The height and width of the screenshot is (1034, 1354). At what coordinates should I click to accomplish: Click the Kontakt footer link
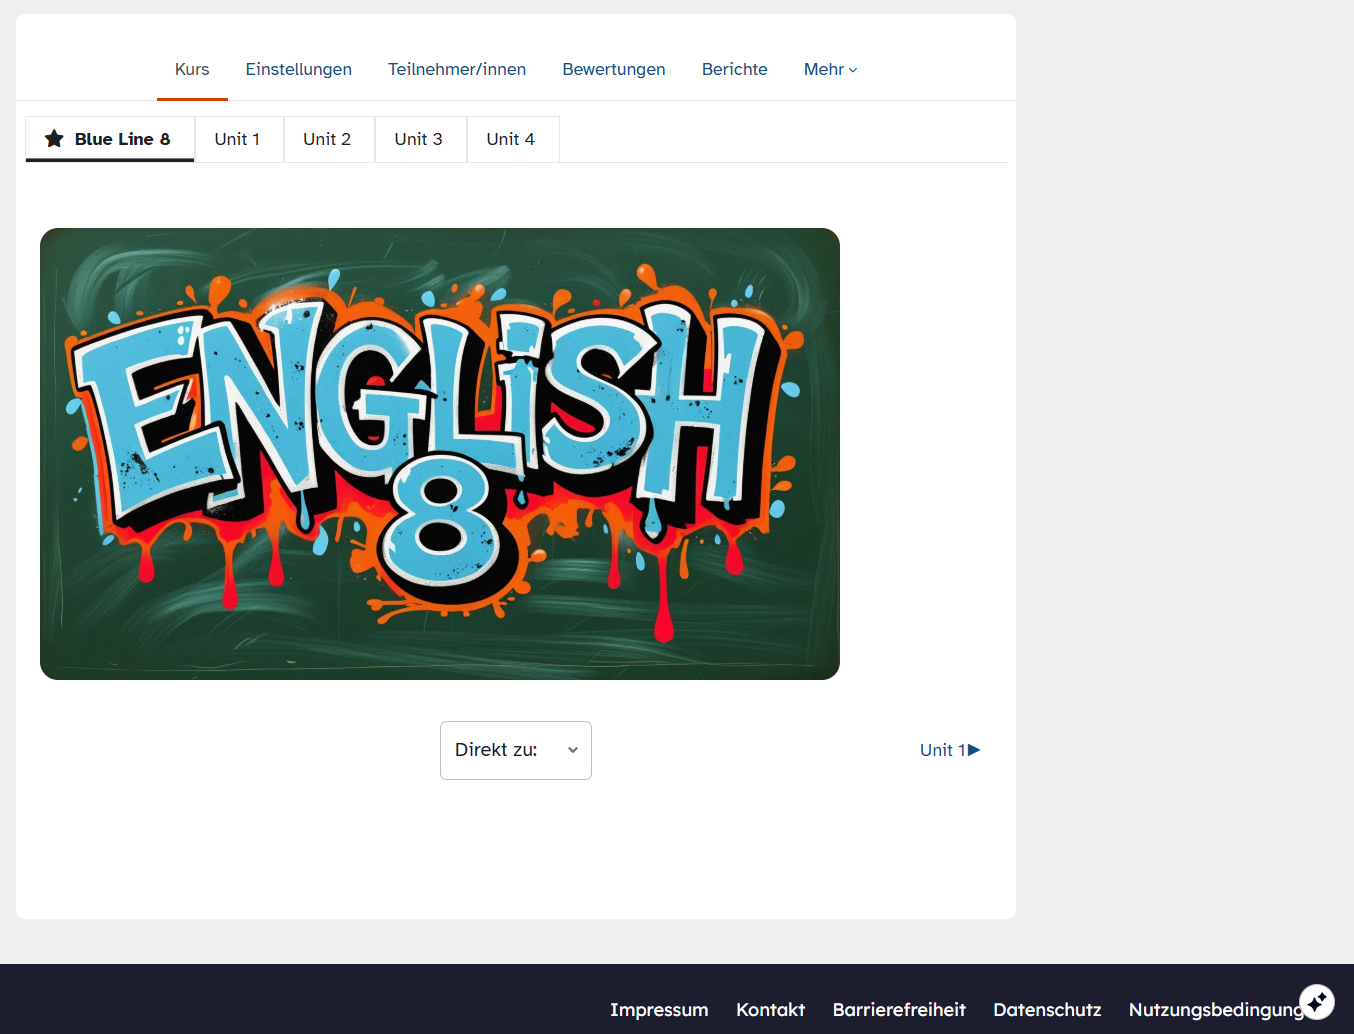(x=770, y=1010)
